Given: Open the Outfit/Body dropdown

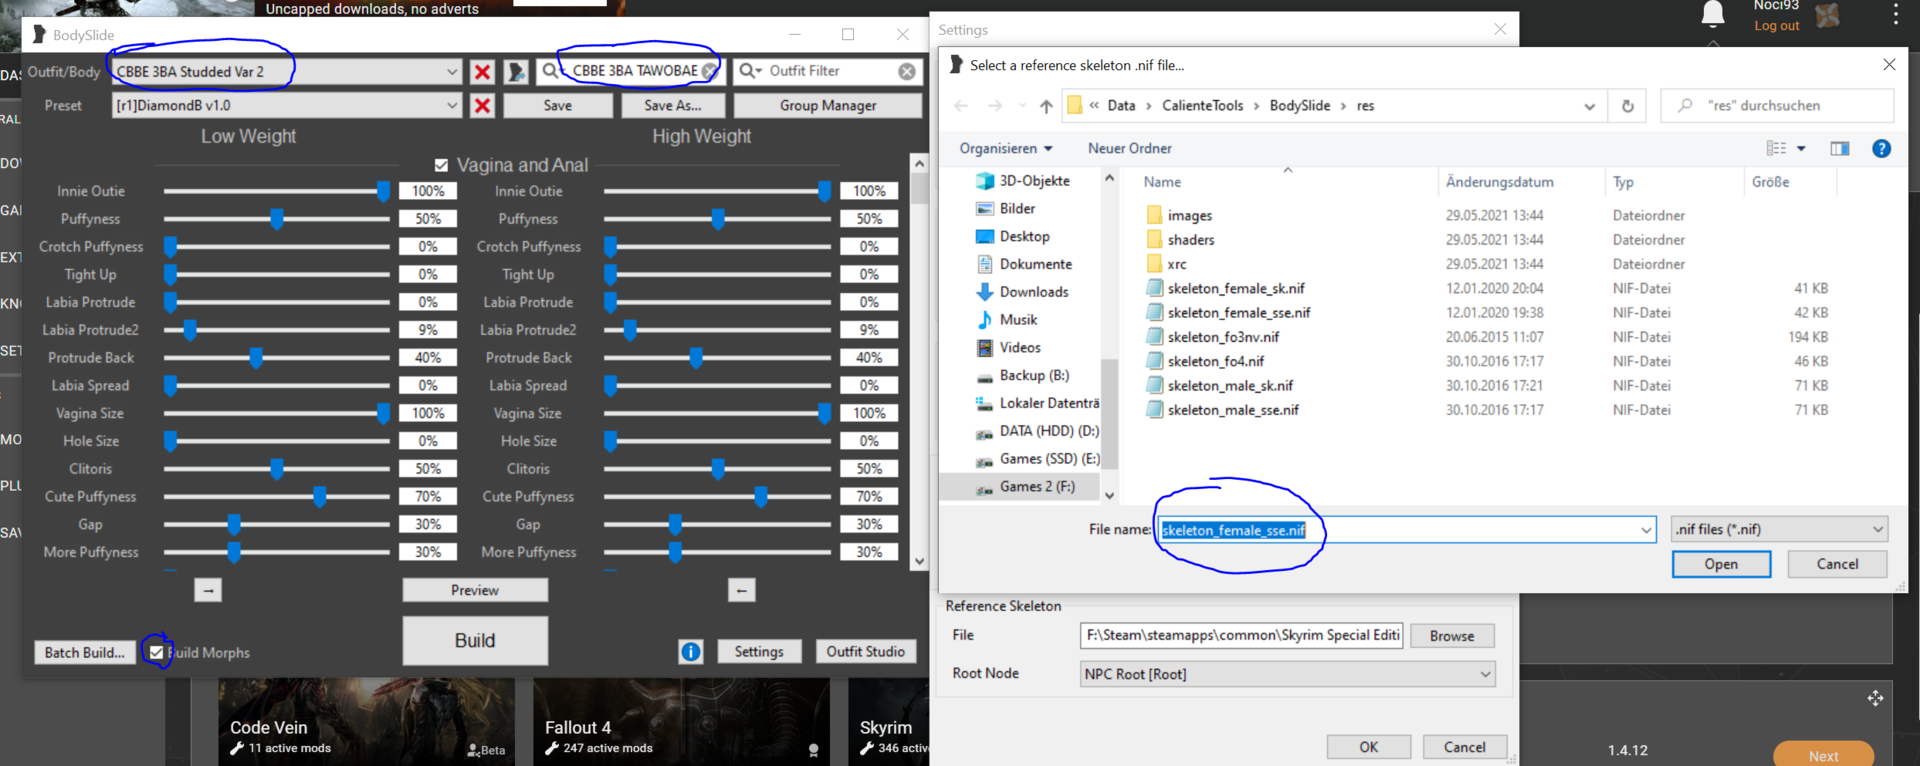Looking at the screenshot, I should [x=452, y=72].
